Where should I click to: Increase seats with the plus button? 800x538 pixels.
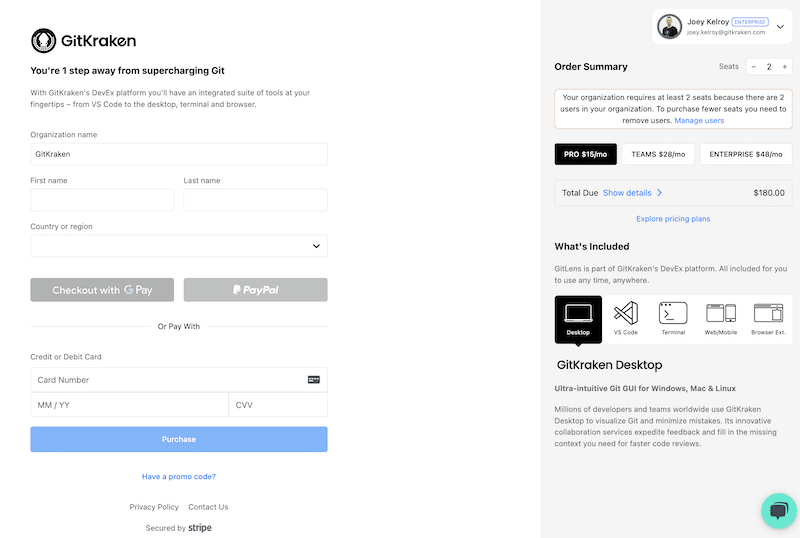click(x=784, y=67)
